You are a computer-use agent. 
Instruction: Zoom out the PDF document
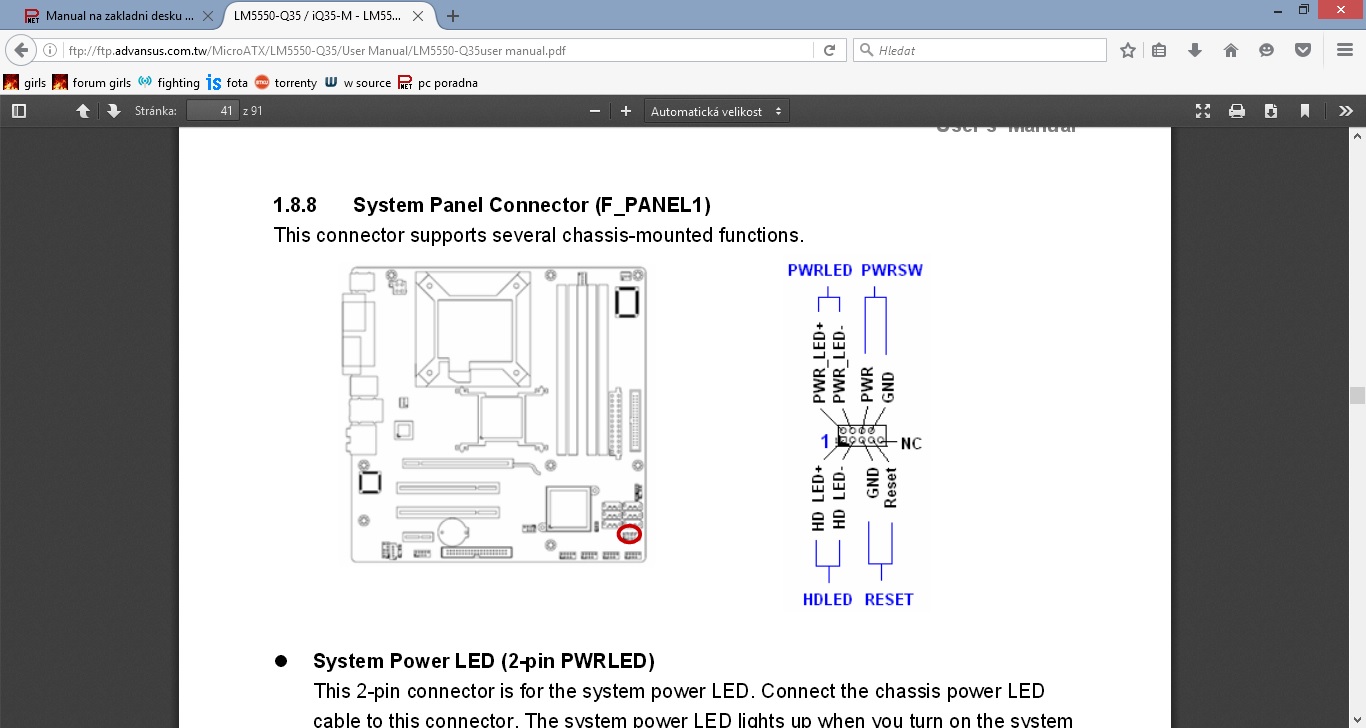tap(595, 111)
